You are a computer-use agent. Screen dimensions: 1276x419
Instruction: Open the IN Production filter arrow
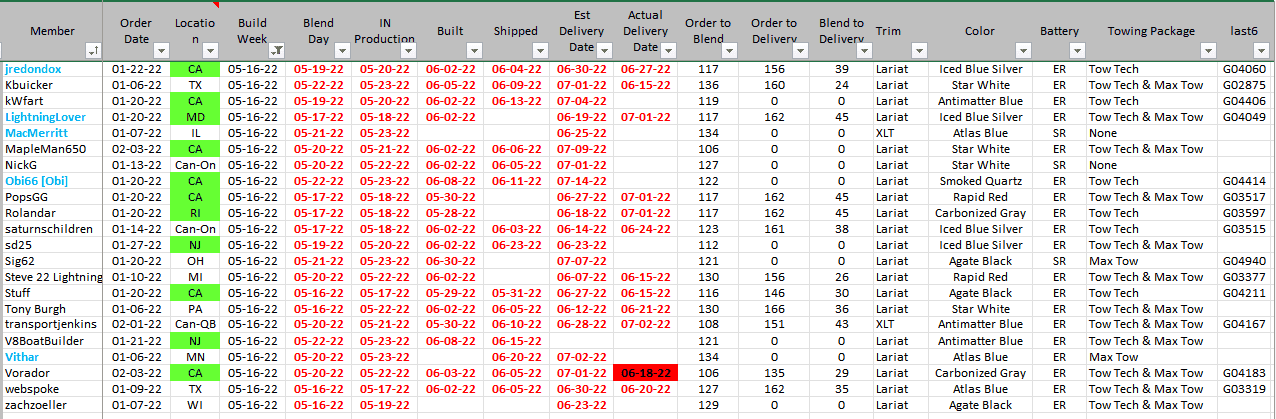pos(407,50)
